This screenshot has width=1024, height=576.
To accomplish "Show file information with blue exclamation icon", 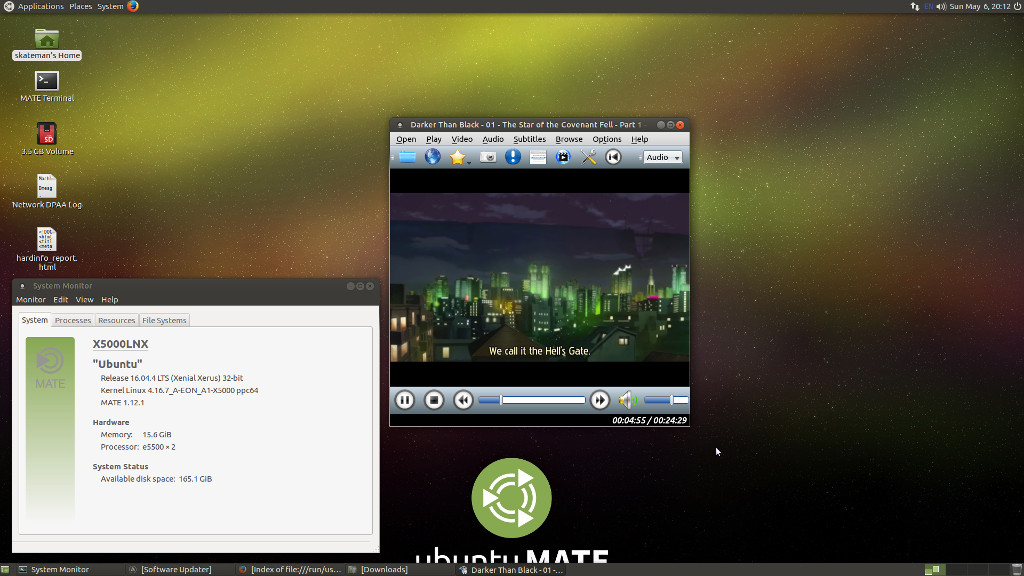I will pos(513,157).
